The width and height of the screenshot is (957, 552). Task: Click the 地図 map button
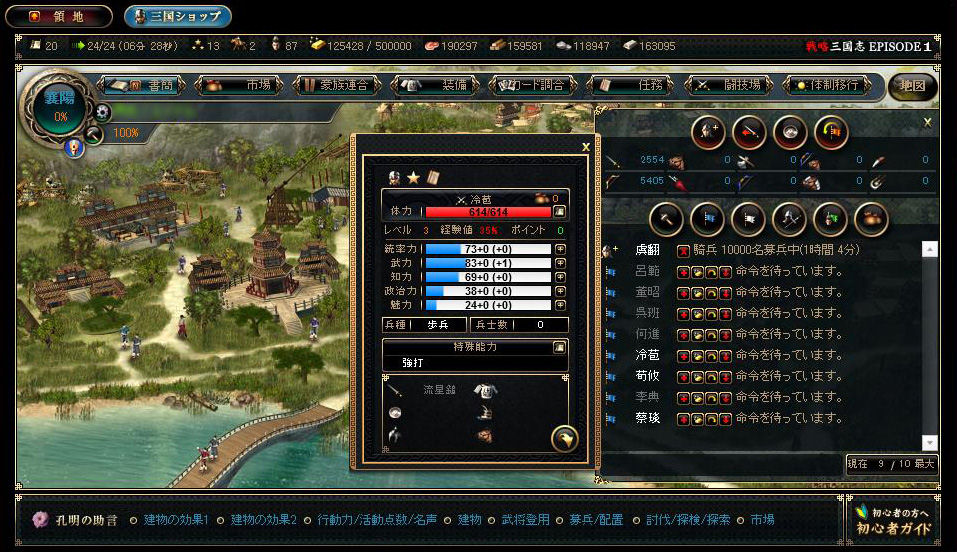pyautogui.click(x=912, y=86)
